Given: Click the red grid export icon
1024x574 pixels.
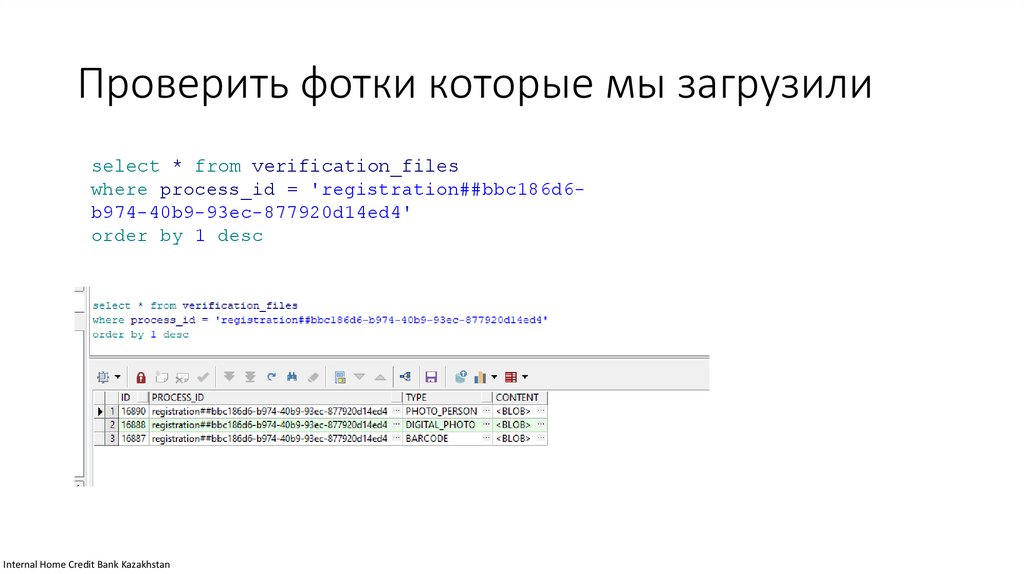Looking at the screenshot, I should 511,377.
